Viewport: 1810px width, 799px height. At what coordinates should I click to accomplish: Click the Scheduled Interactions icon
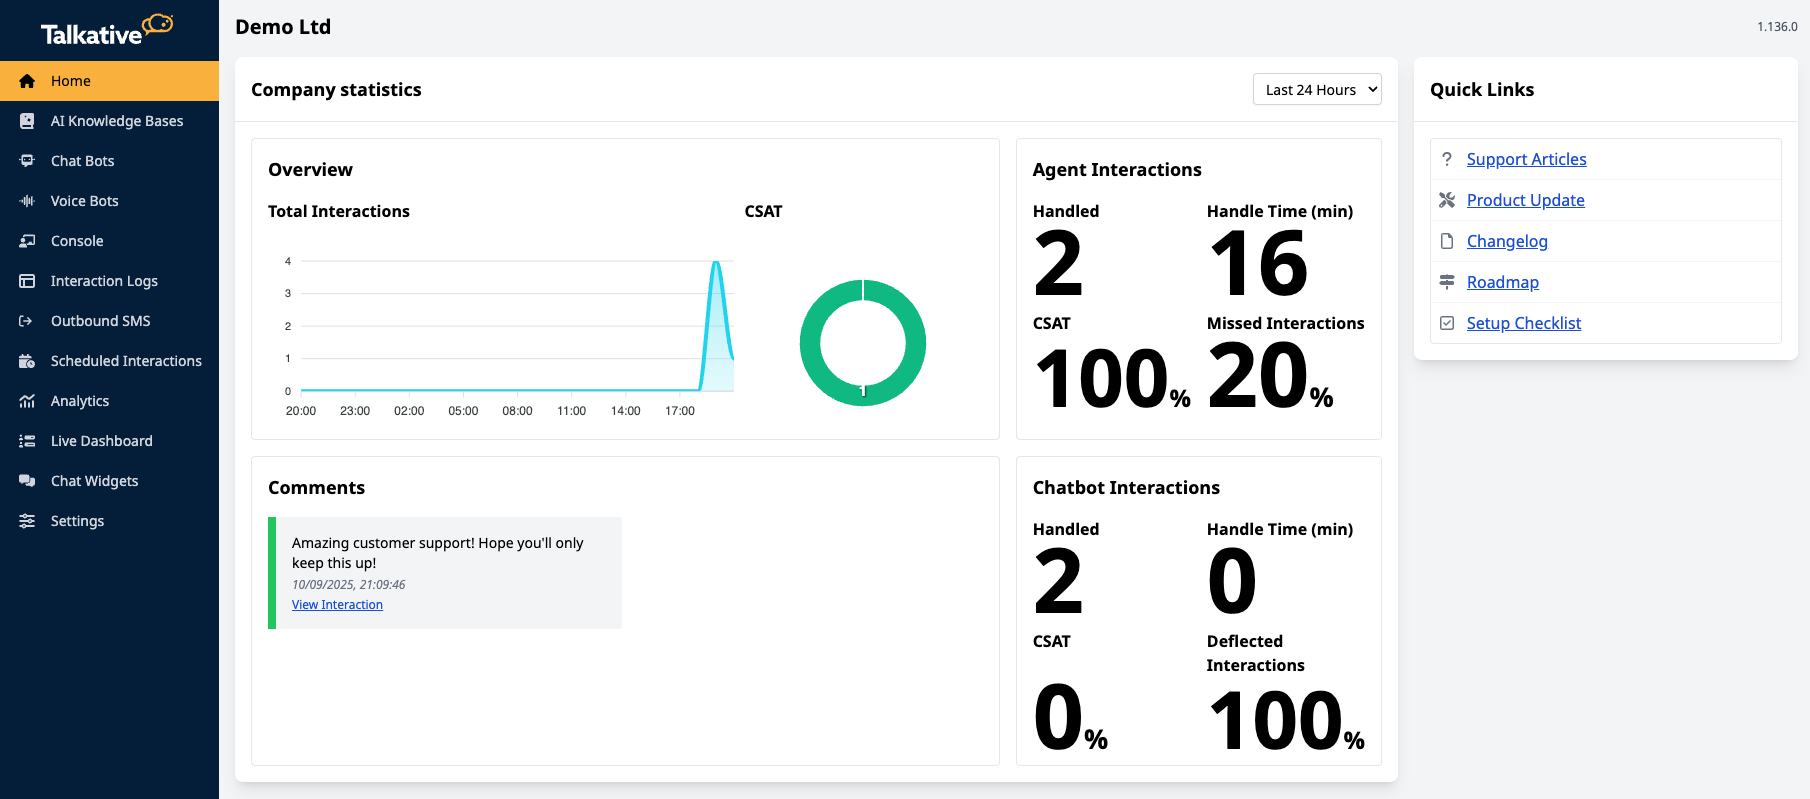point(27,361)
